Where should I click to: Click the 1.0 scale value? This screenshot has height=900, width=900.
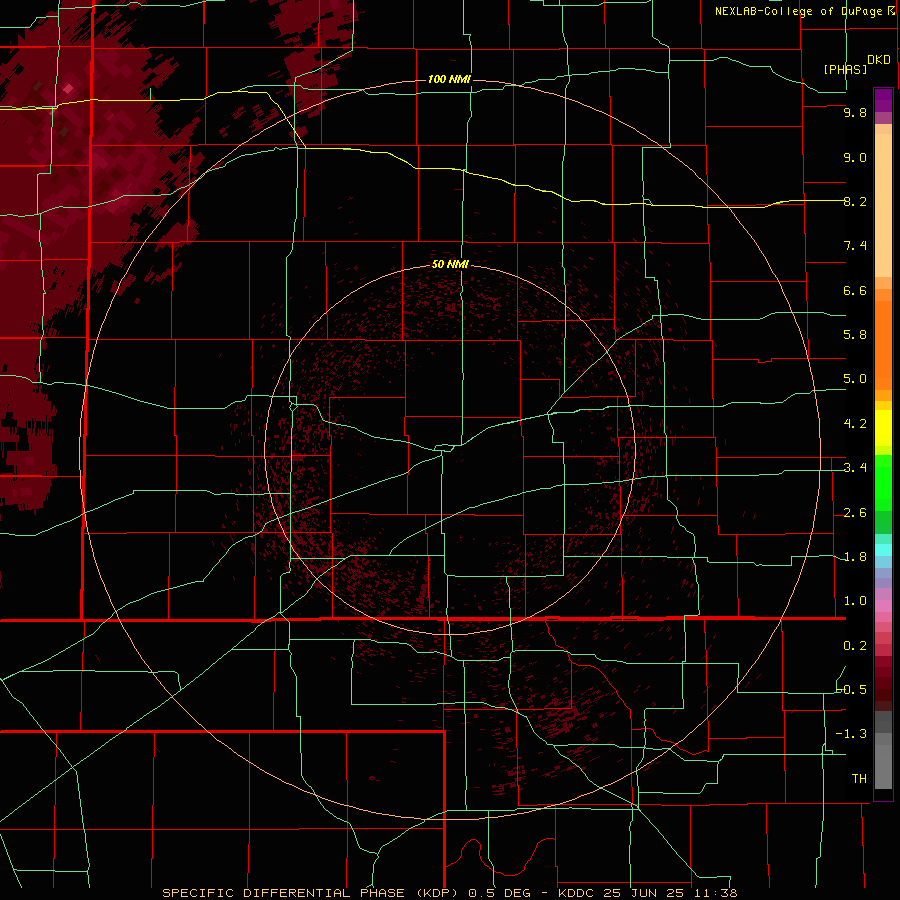pos(855,601)
